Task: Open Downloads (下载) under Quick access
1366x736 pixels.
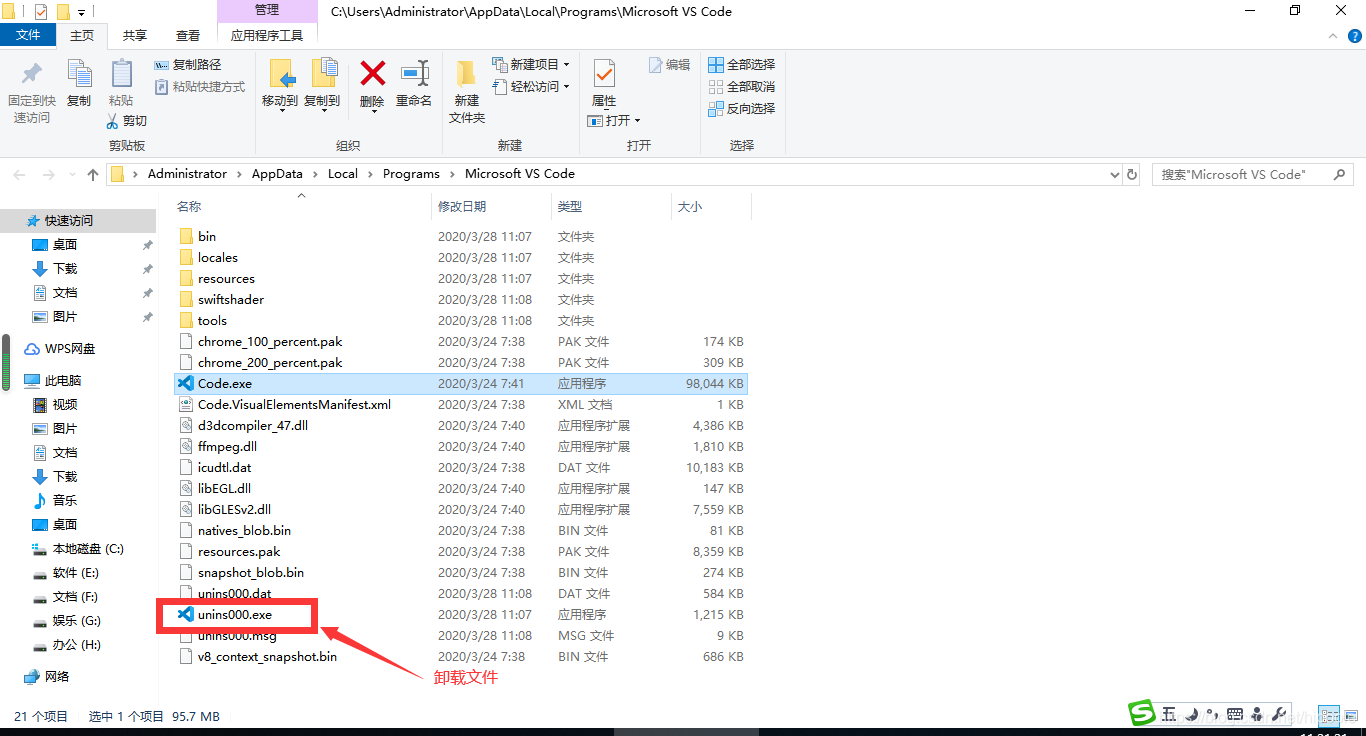Action: pyautogui.click(x=65, y=269)
